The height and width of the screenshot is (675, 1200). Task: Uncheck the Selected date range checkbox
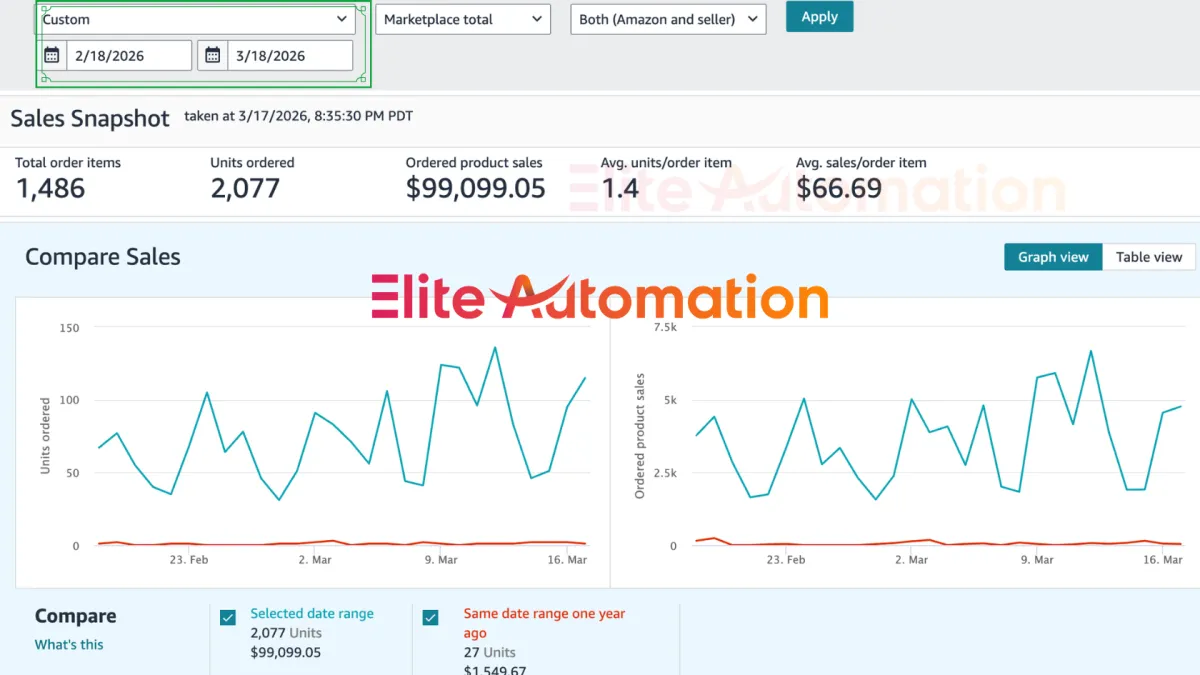click(x=228, y=617)
